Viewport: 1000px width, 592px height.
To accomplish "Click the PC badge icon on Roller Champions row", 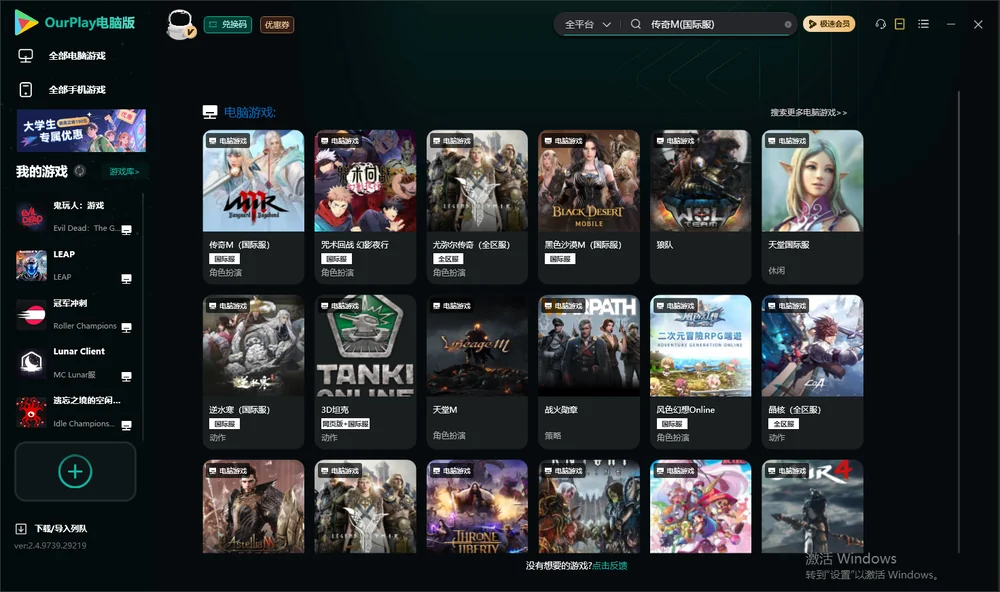I will (x=126, y=327).
